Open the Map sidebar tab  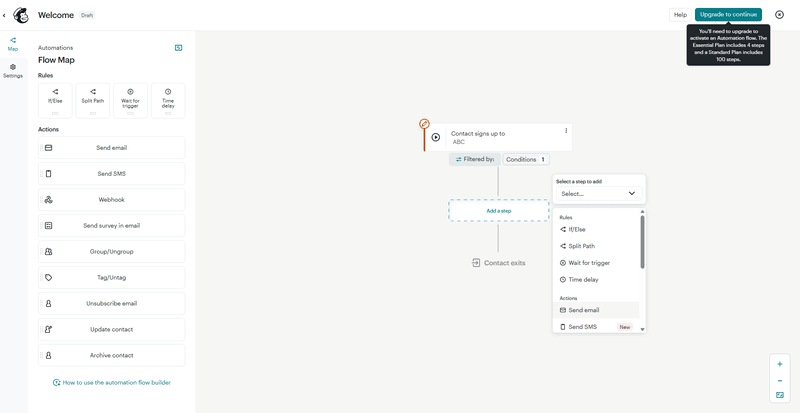point(13,44)
